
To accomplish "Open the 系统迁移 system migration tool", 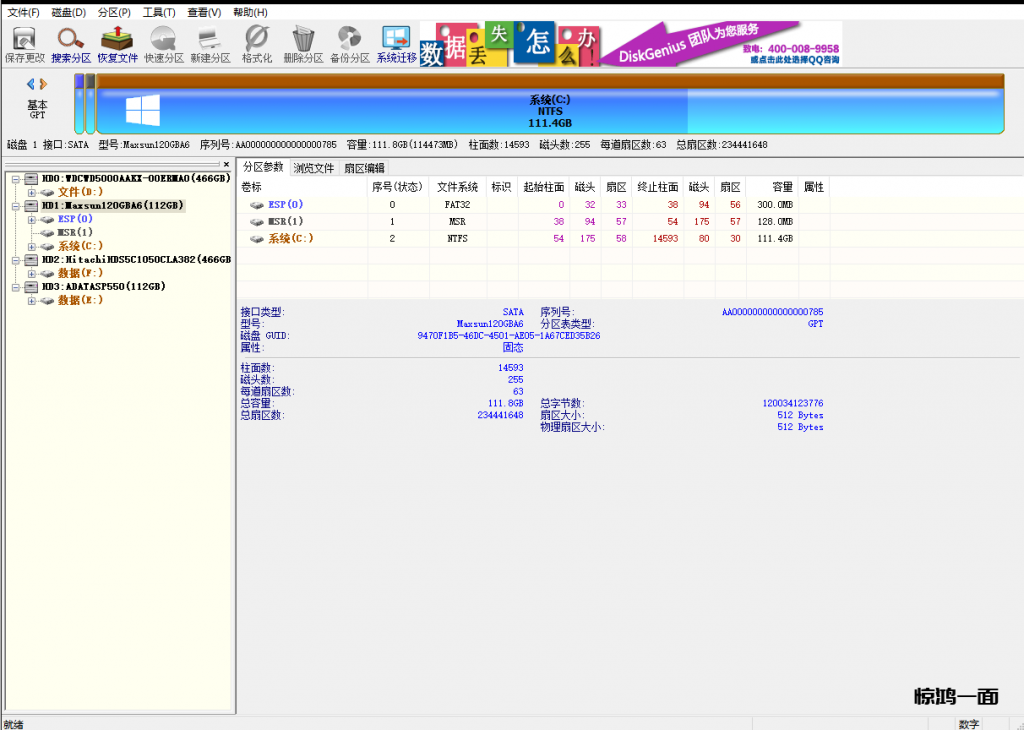I will tap(396, 45).
